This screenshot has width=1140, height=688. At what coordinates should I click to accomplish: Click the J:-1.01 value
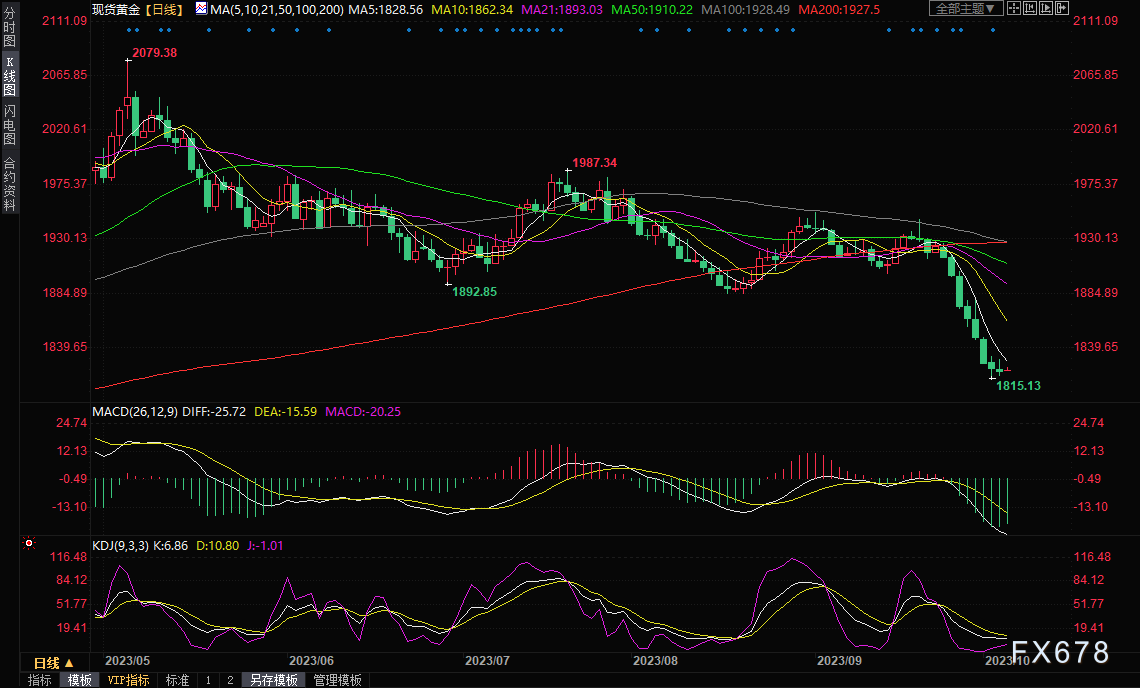pos(265,545)
